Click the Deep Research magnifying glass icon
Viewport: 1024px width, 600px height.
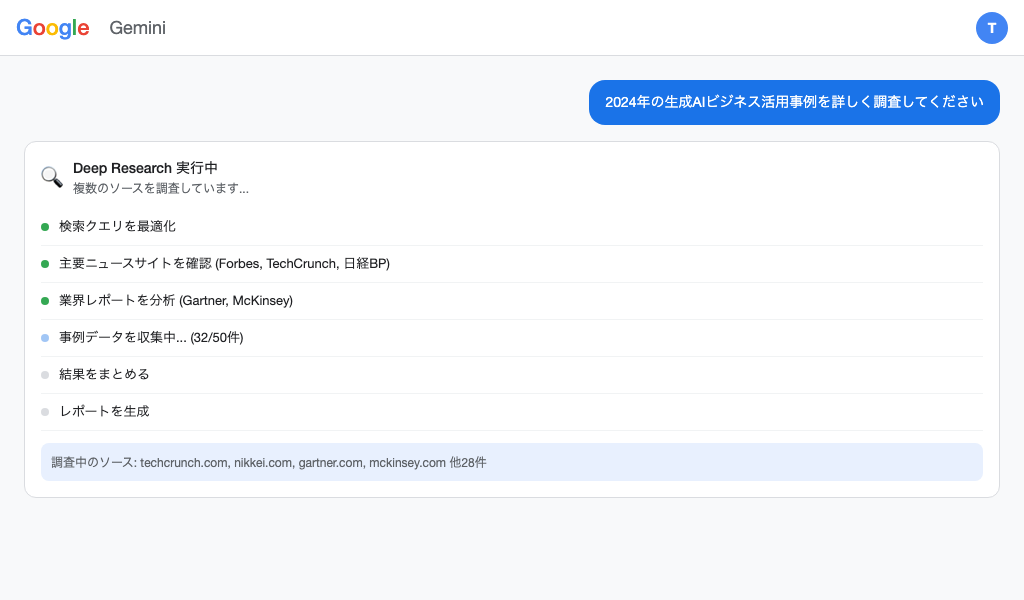(51, 176)
